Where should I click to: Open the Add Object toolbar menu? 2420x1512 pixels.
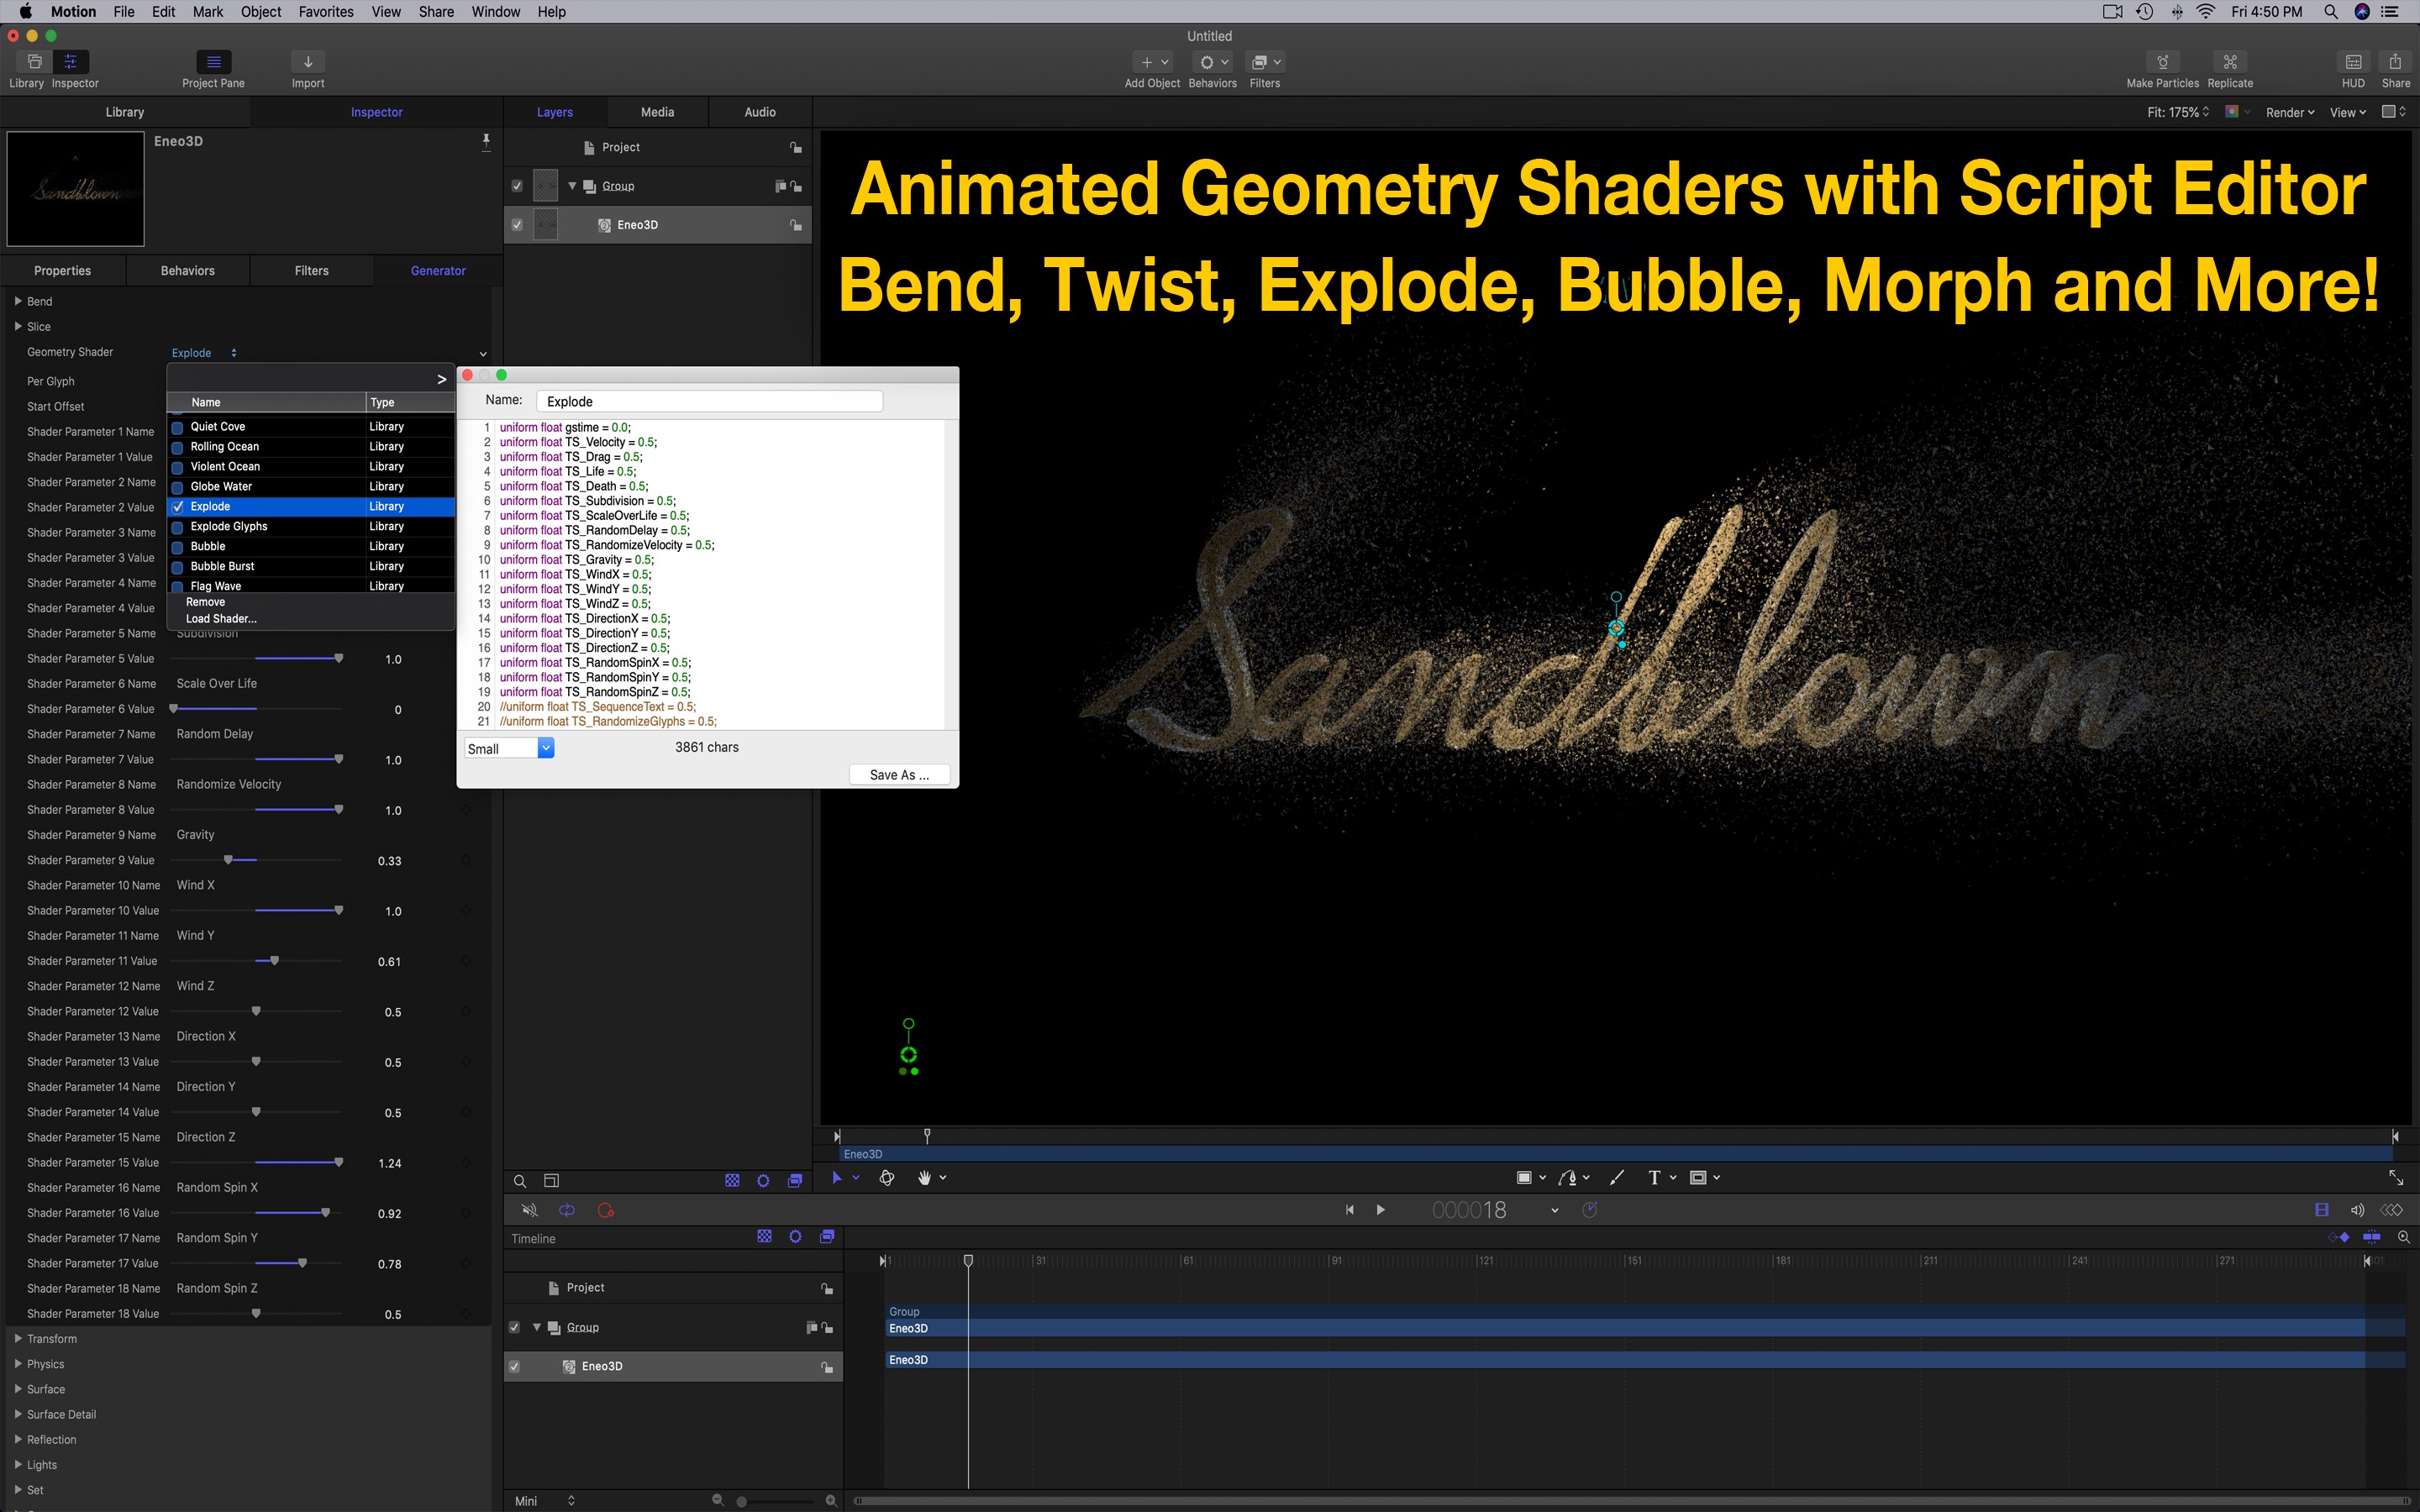1153,62
